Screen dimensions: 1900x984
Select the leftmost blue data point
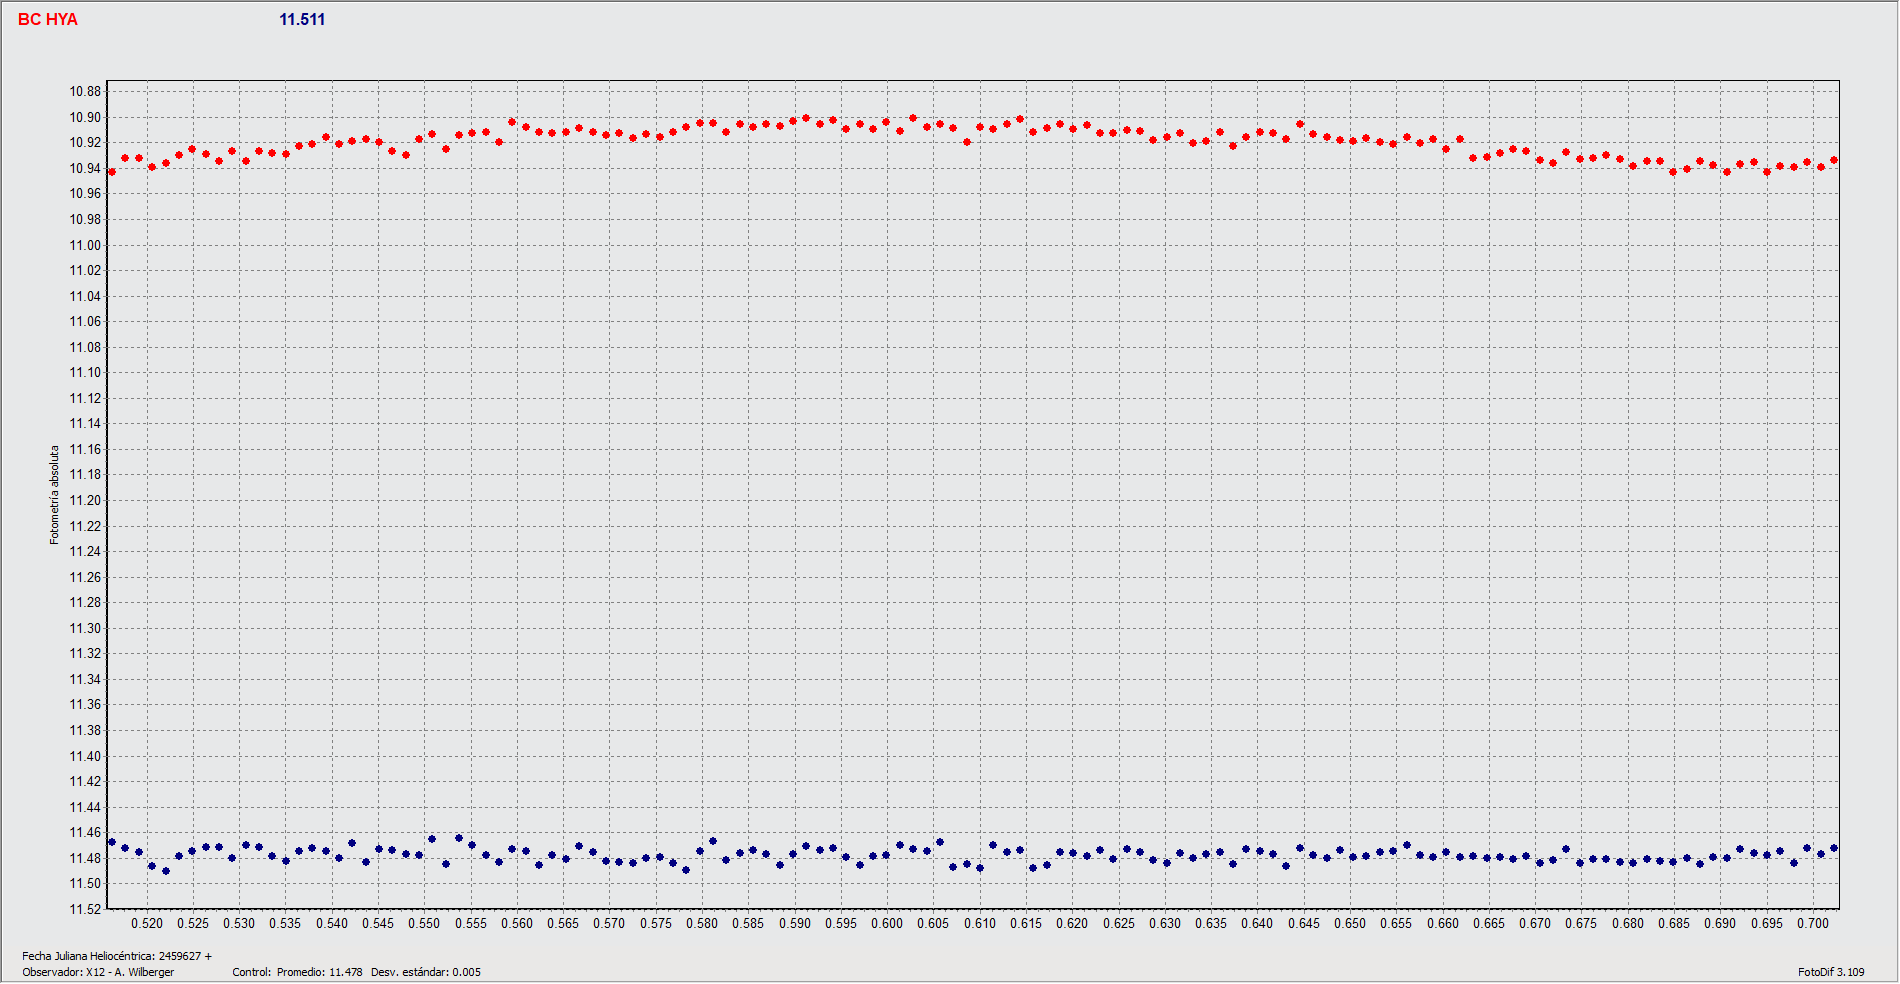point(112,842)
